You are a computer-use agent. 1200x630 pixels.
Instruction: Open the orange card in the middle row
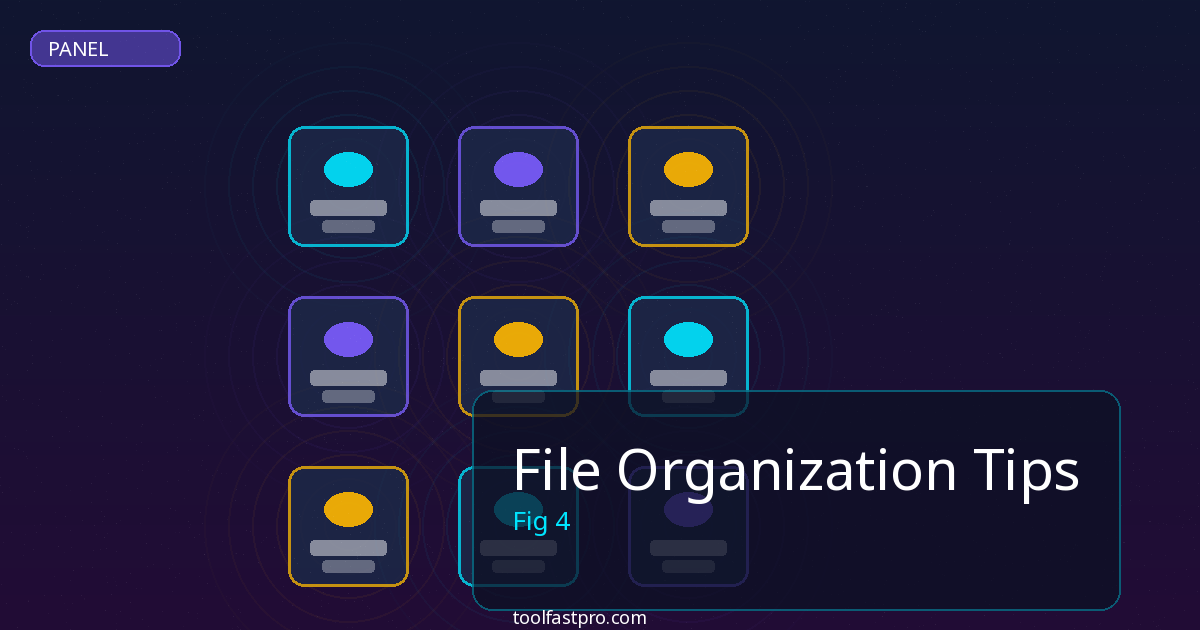click(518, 356)
